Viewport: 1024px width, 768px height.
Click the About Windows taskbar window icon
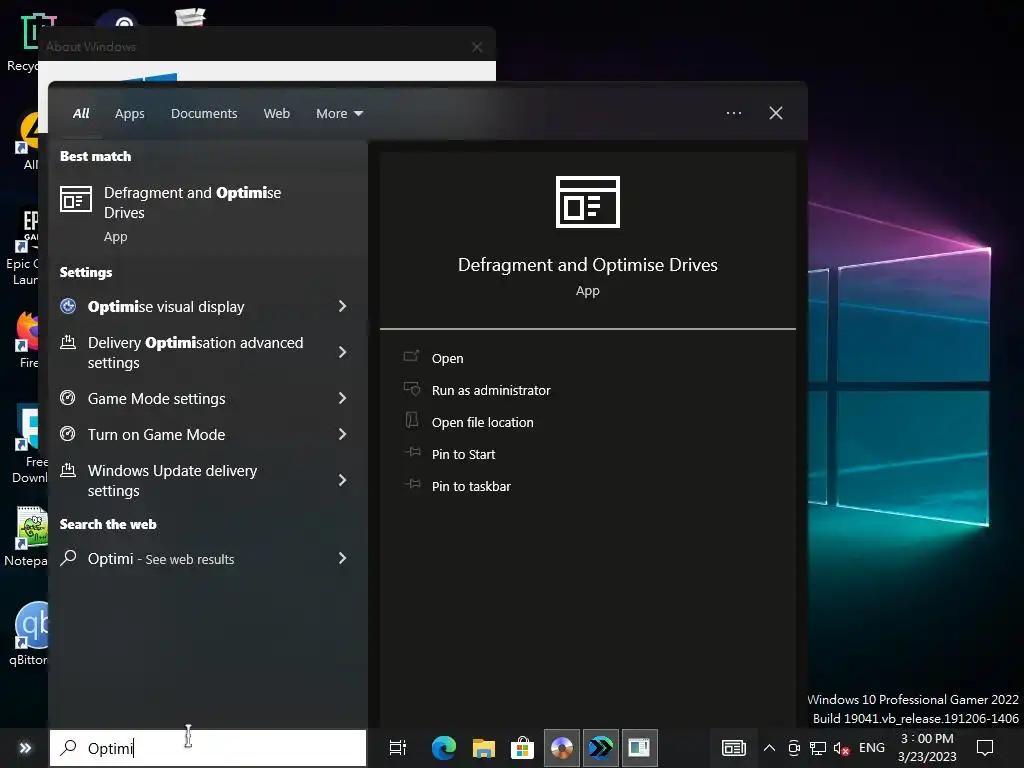(x=639, y=748)
